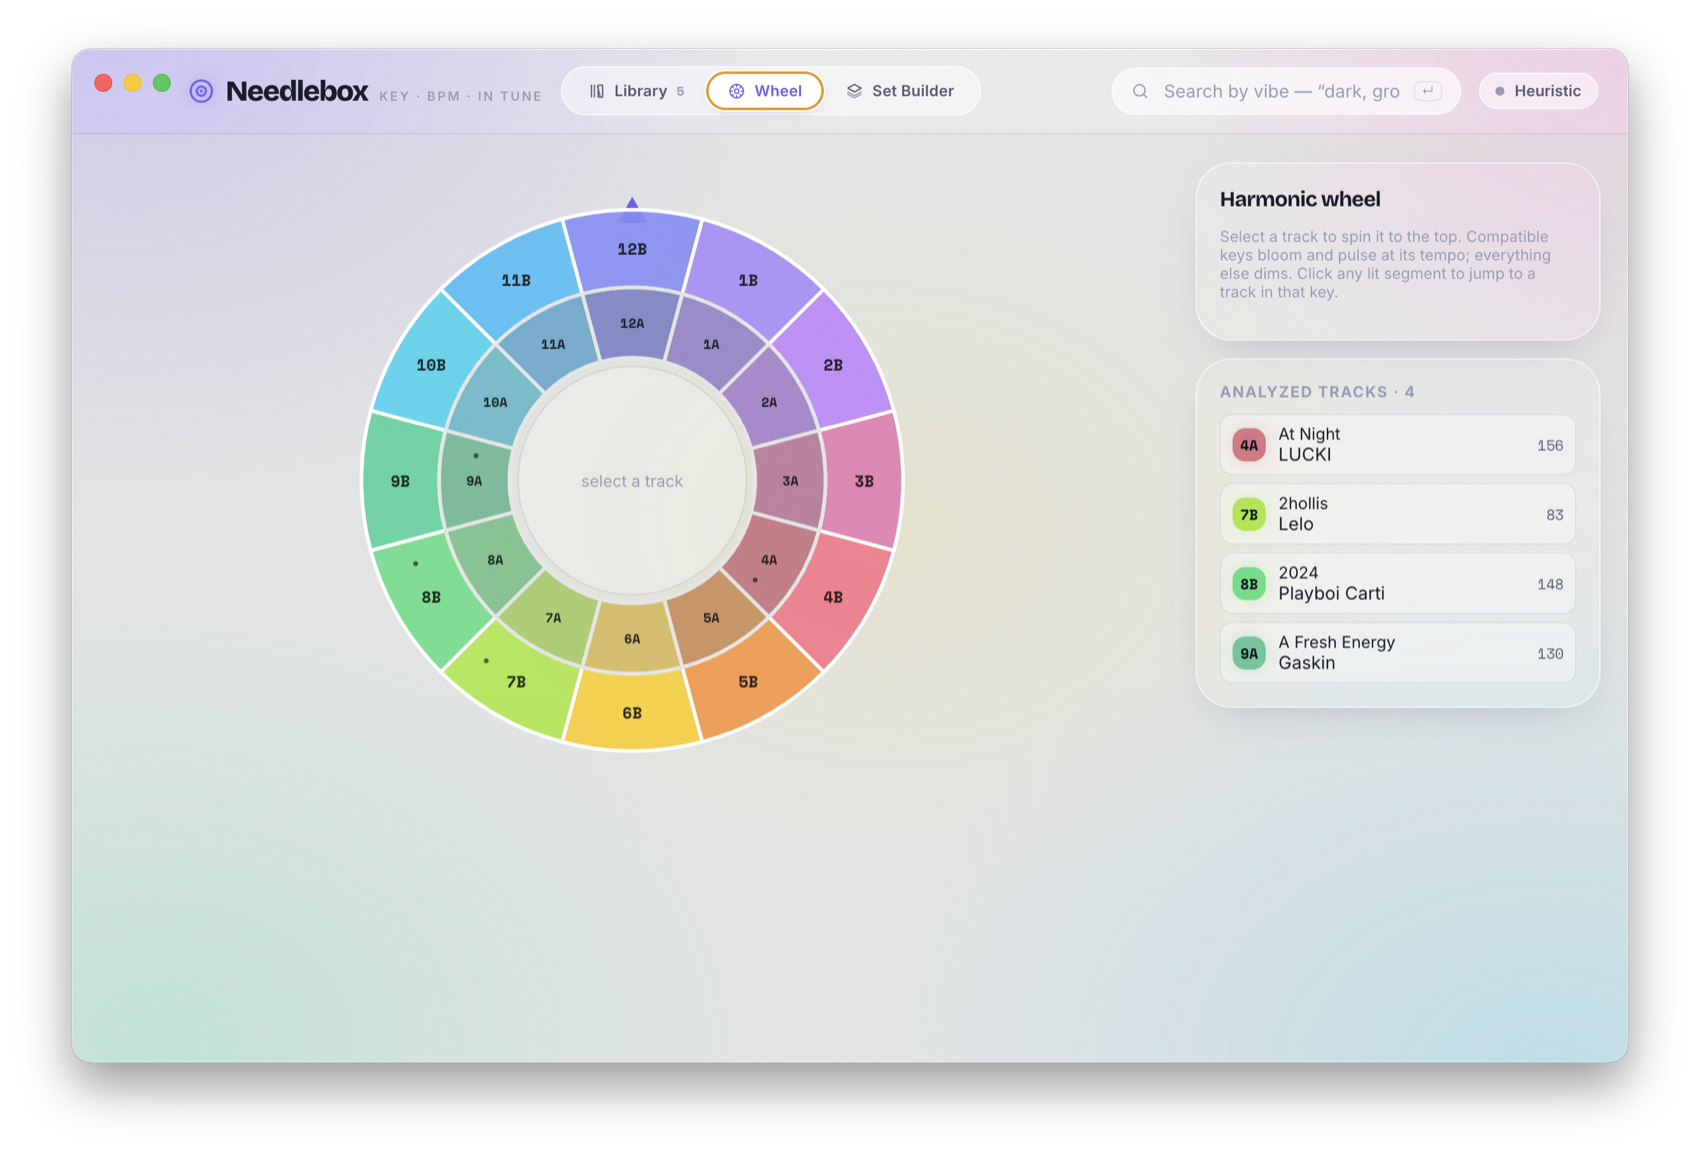Click the orange 5B wheel segment
The width and height of the screenshot is (1700, 1157).
click(x=748, y=682)
